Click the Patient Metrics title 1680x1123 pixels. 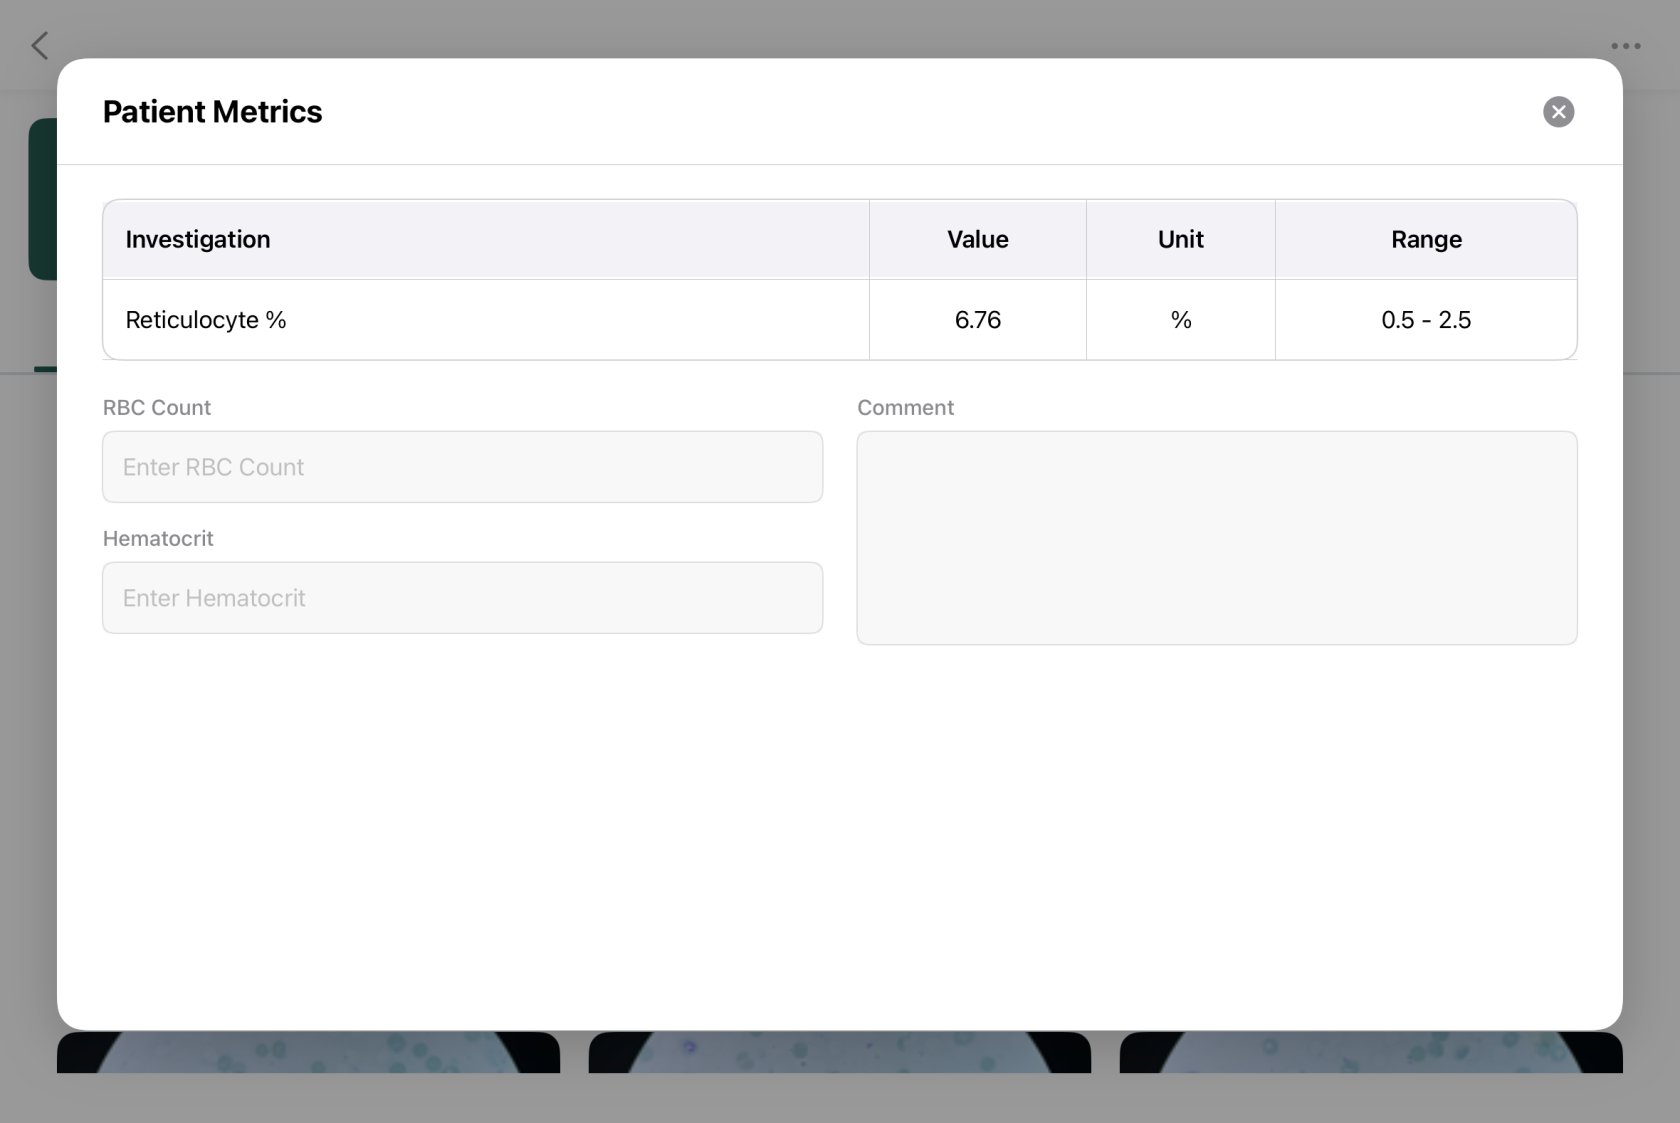[x=212, y=111]
